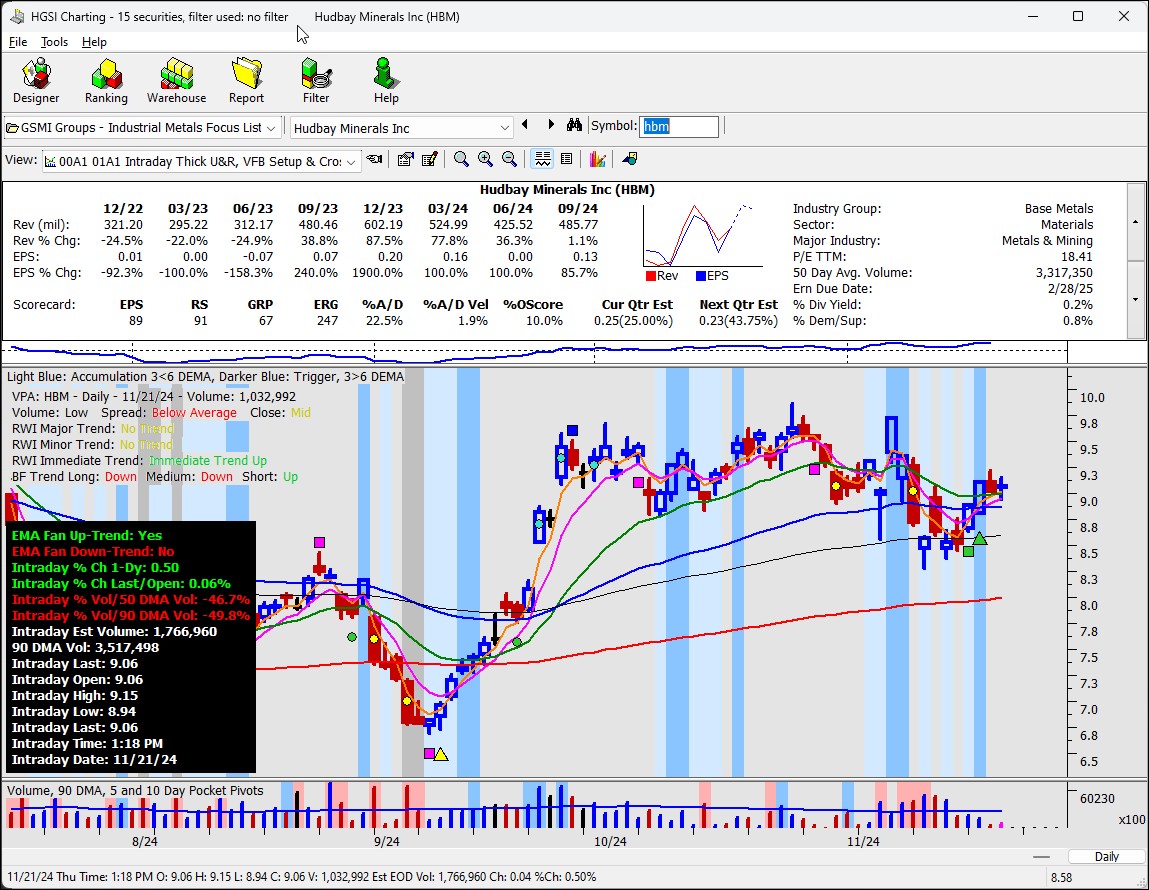Click the plain magnifier zoom icon
Image resolution: width=1149 pixels, height=890 pixels.
click(461, 159)
